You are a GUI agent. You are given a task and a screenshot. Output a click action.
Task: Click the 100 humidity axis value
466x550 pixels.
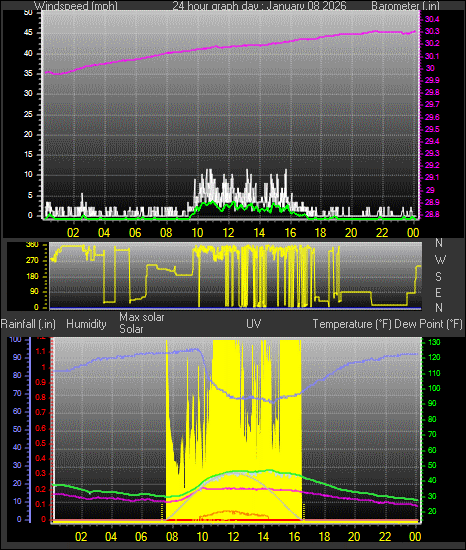tap(15, 340)
